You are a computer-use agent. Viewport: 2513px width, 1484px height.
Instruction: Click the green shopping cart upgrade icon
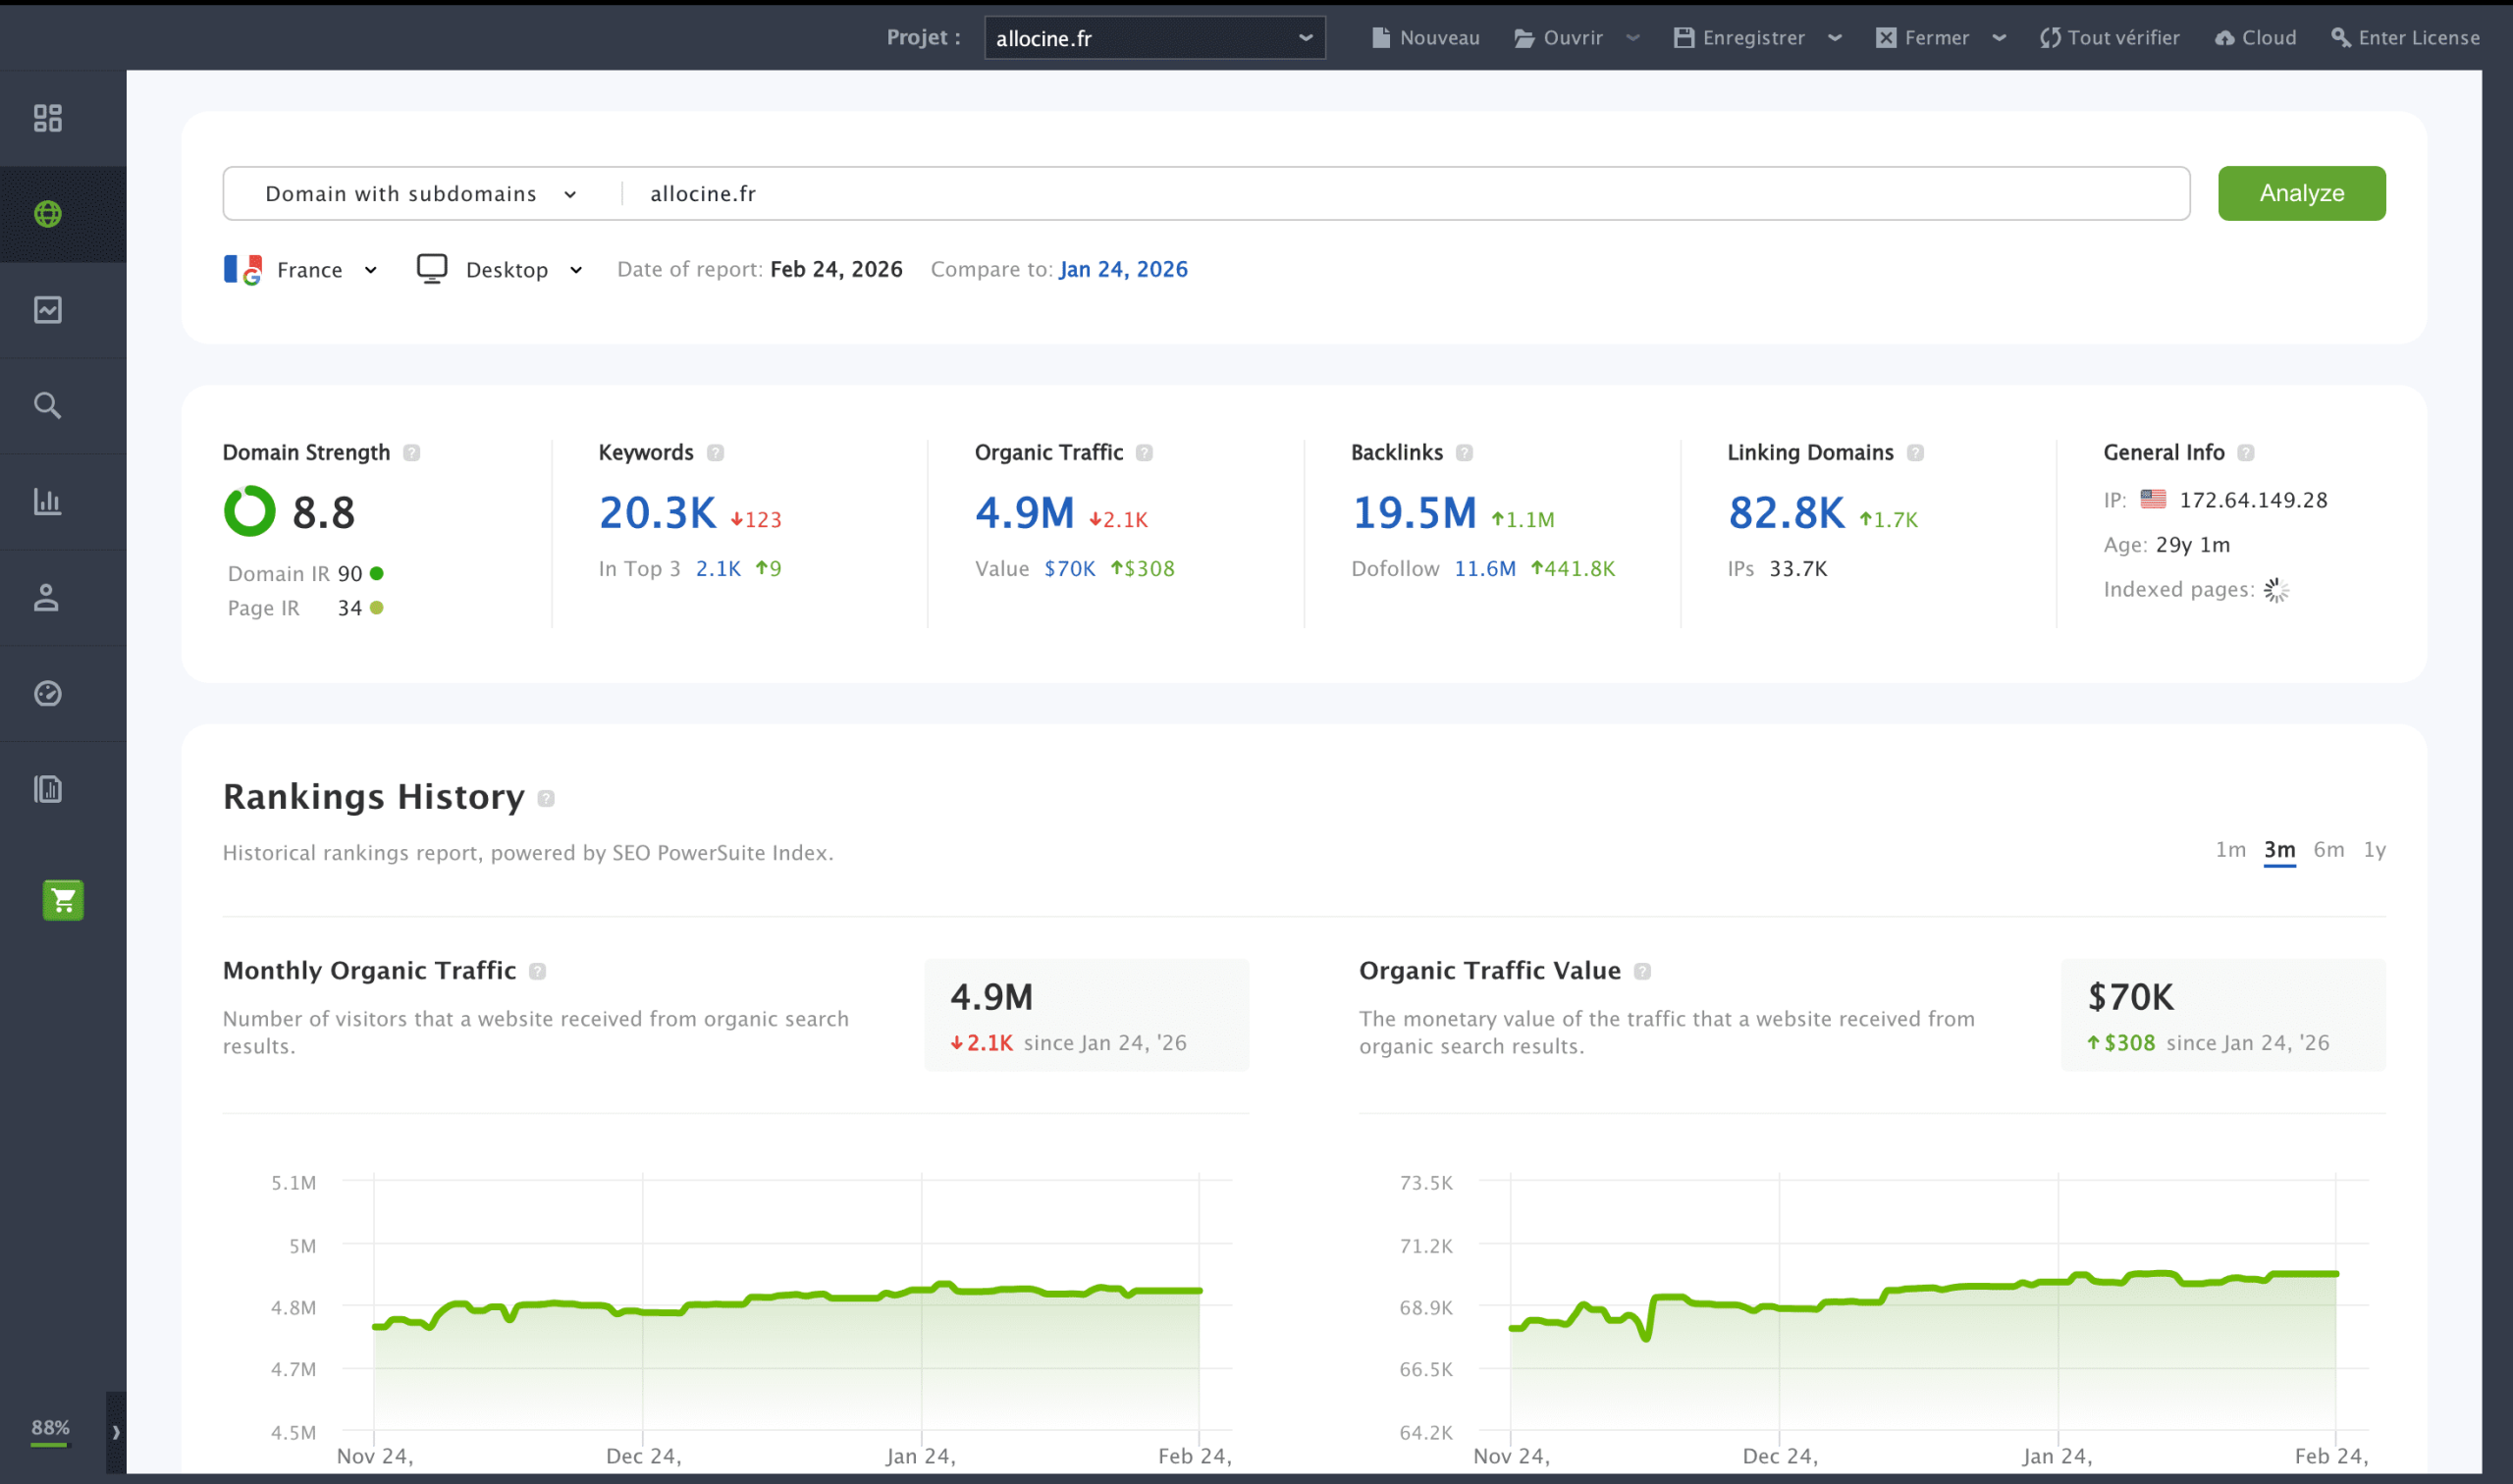point(62,899)
